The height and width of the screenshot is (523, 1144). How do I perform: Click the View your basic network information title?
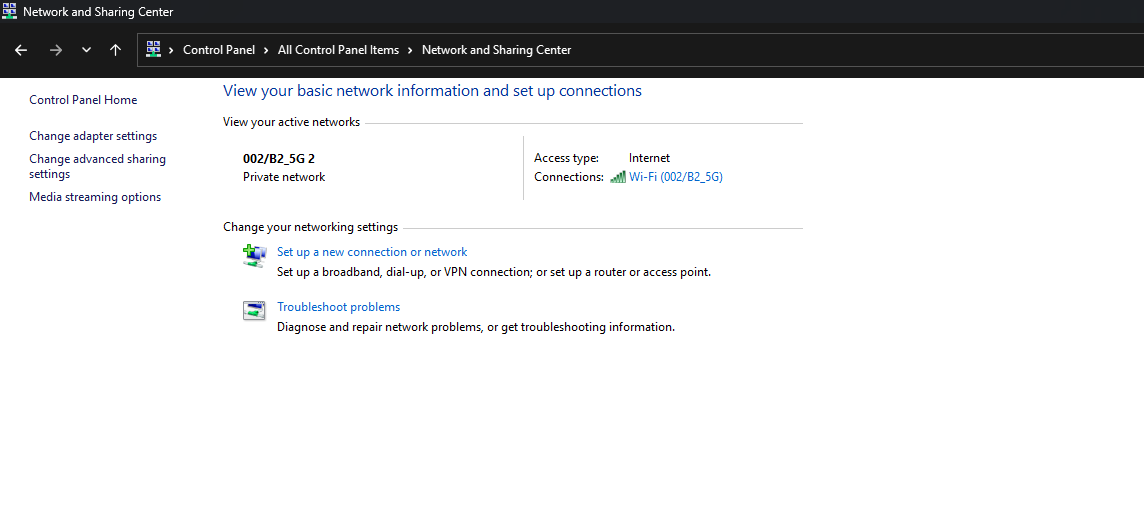[433, 90]
